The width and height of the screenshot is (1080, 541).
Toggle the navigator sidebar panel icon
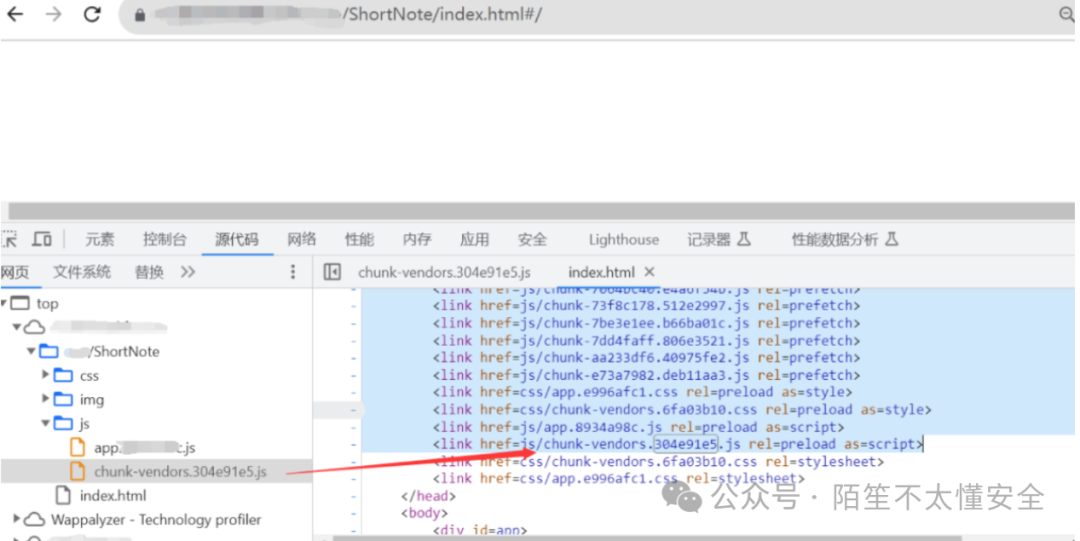pos(332,272)
